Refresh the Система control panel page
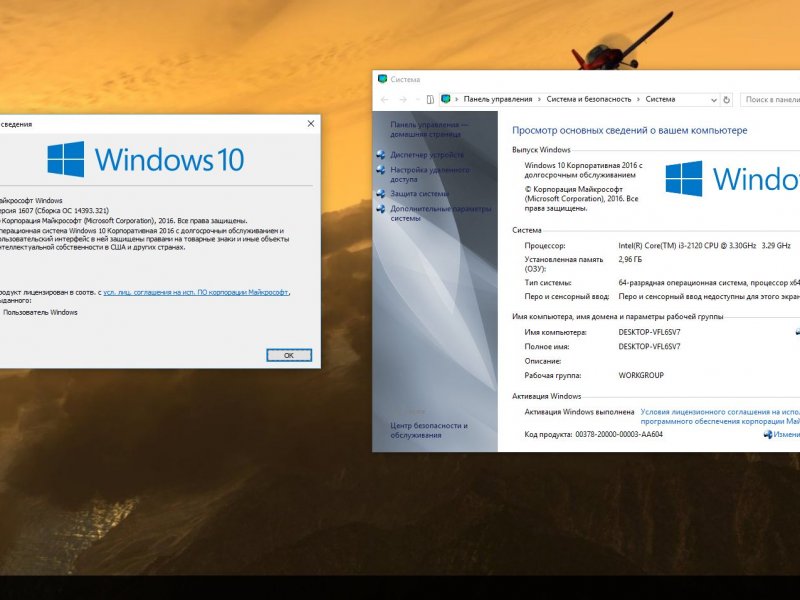Viewport: 800px width, 600px height. pyautogui.click(x=727, y=100)
